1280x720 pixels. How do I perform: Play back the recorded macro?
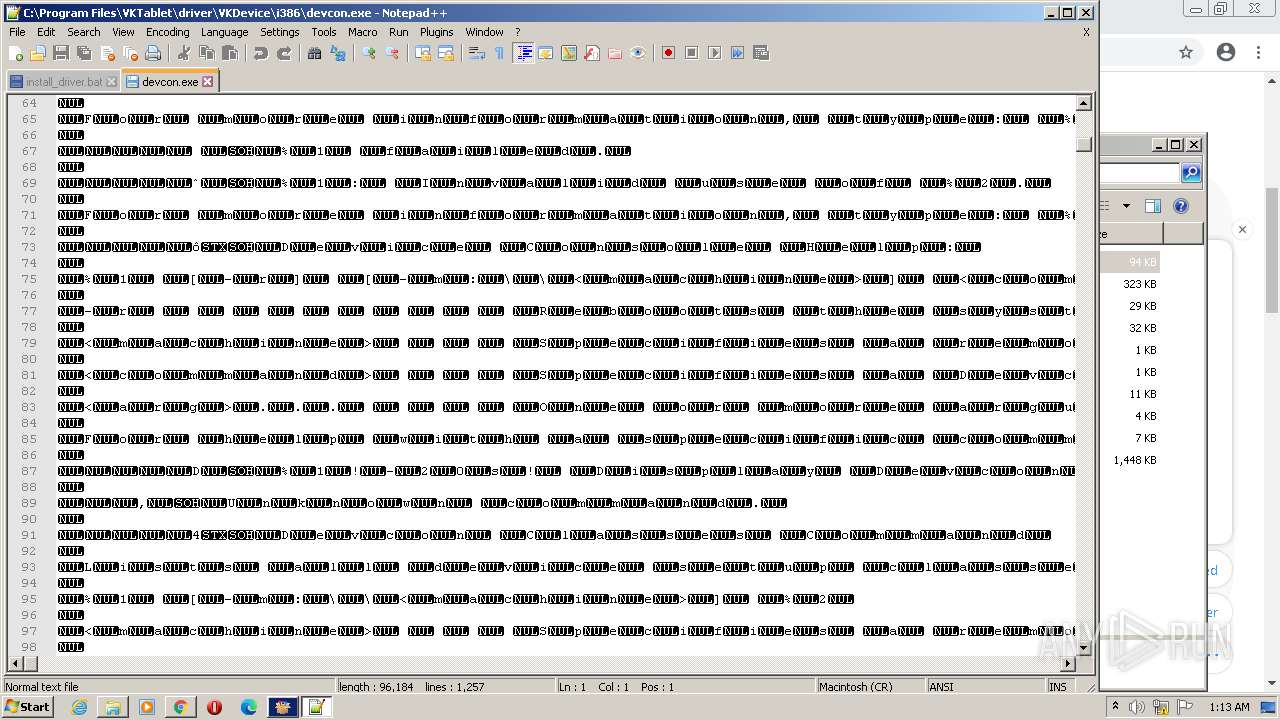click(x=714, y=53)
